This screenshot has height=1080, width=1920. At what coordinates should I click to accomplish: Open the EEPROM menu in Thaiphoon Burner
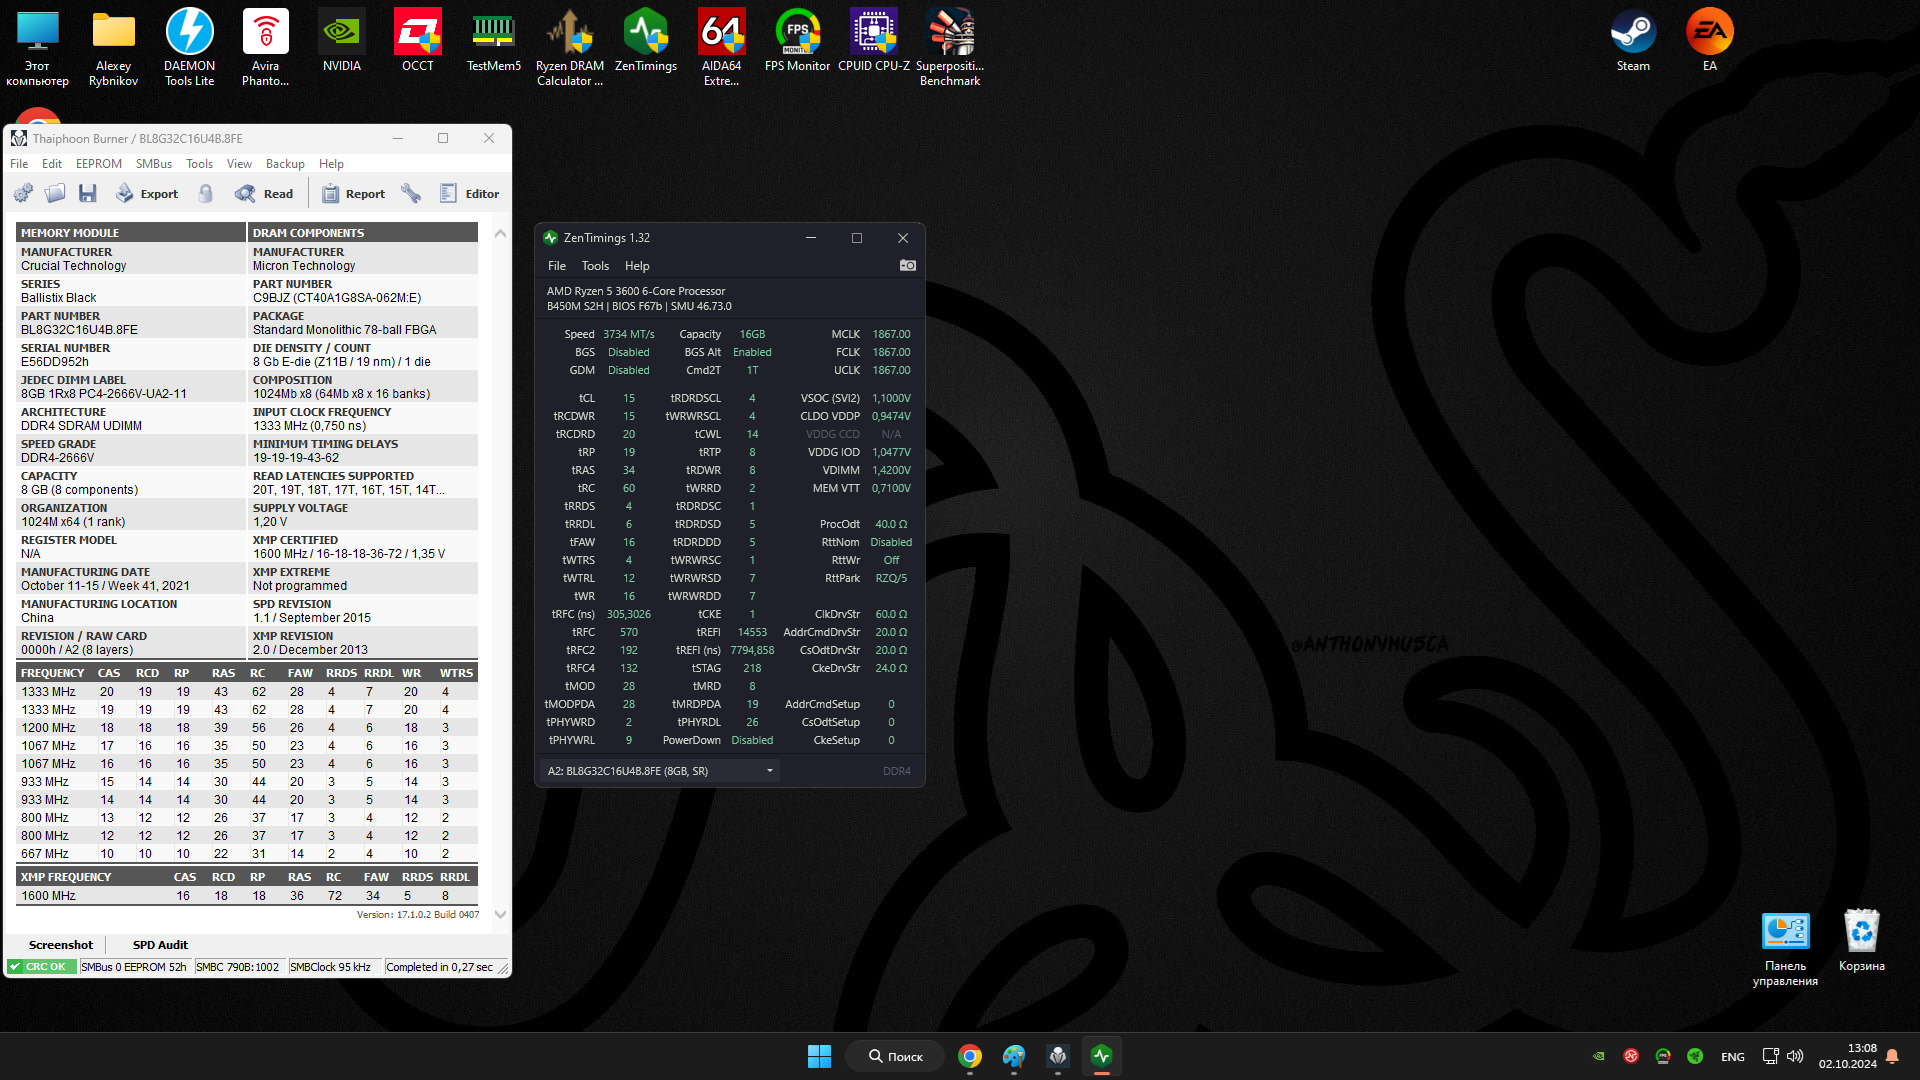point(99,164)
